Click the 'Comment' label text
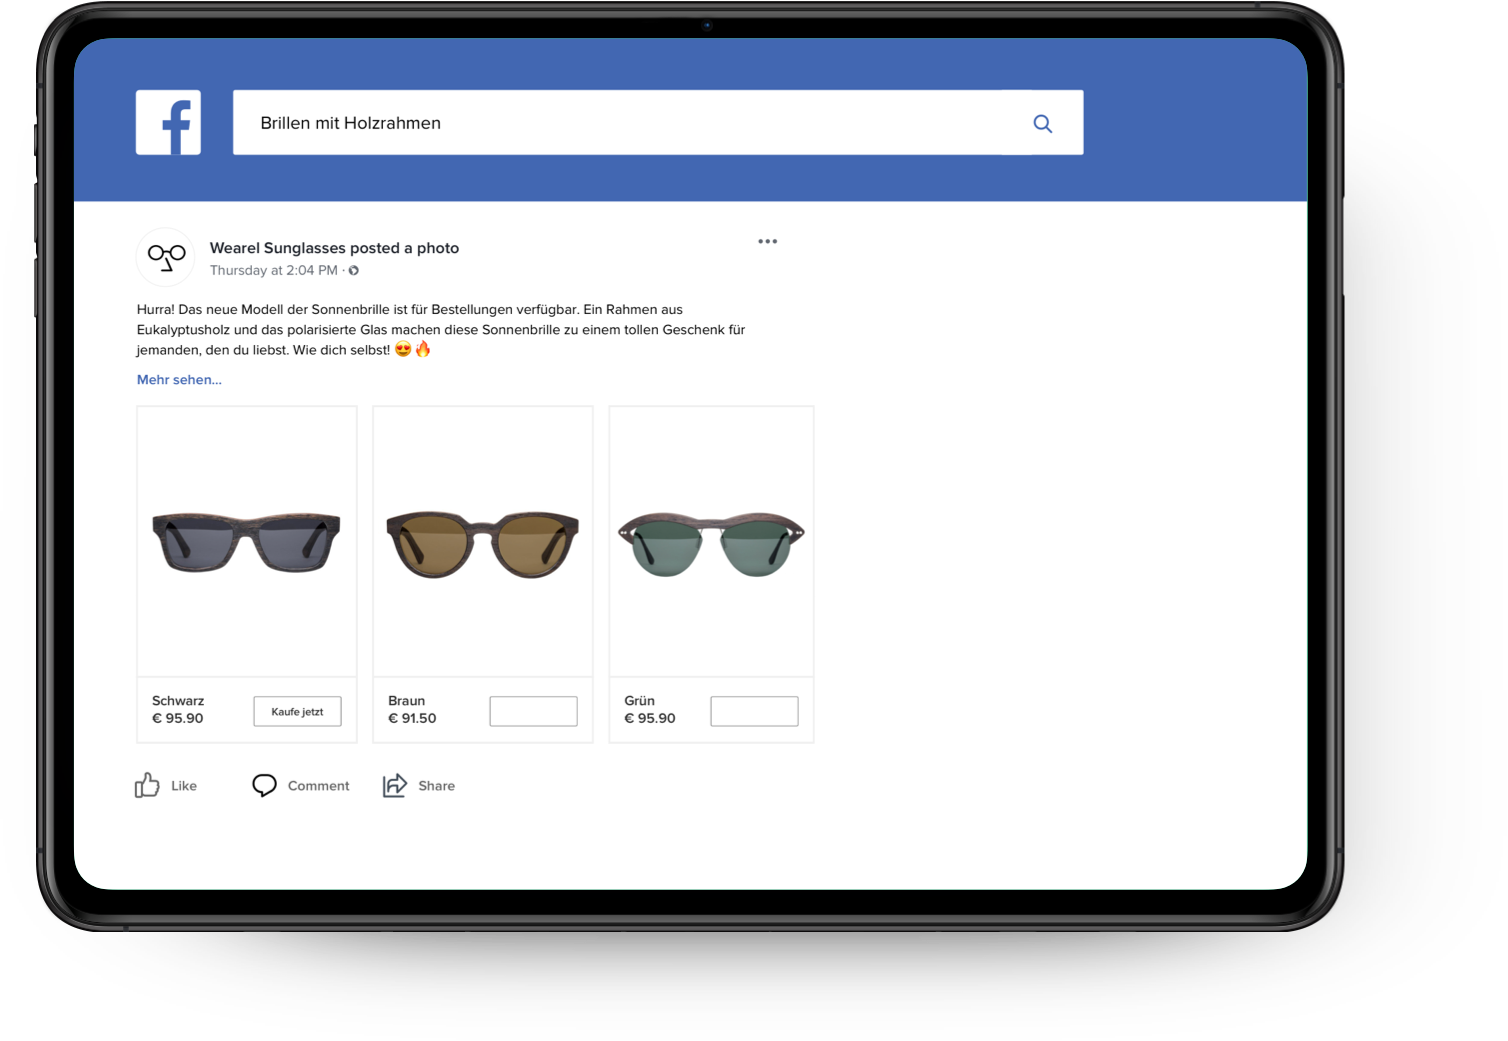The height and width of the screenshot is (1041, 1508). [x=319, y=786]
